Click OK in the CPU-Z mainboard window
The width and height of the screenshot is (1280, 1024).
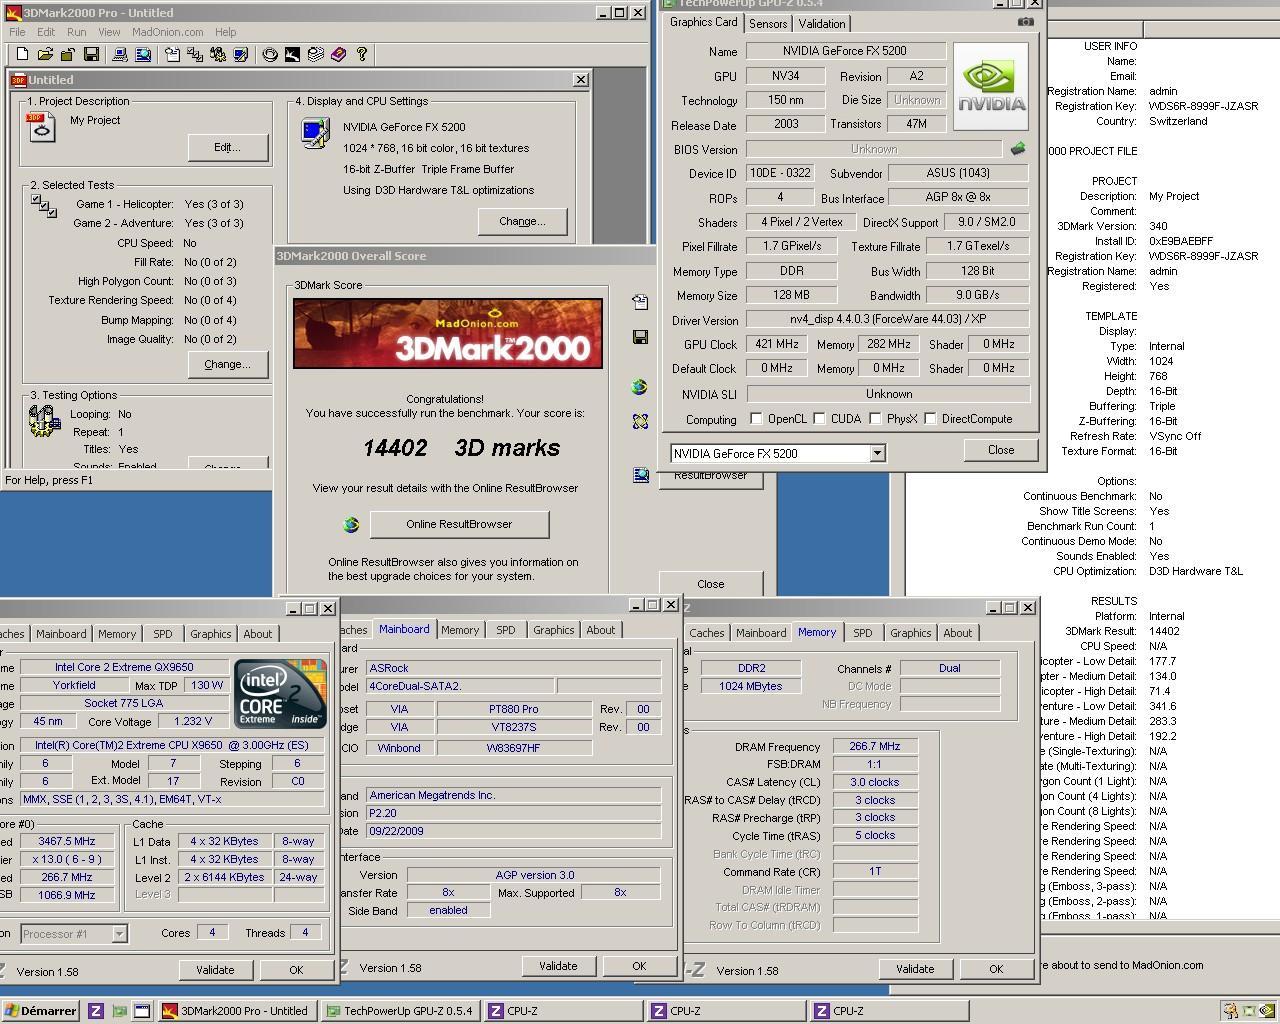639,966
